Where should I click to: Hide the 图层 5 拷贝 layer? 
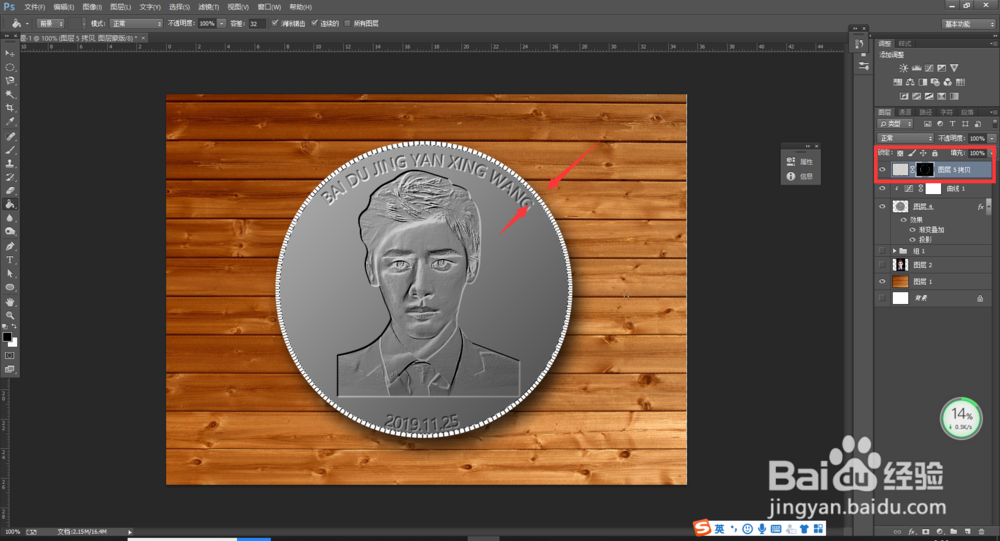pos(883,170)
